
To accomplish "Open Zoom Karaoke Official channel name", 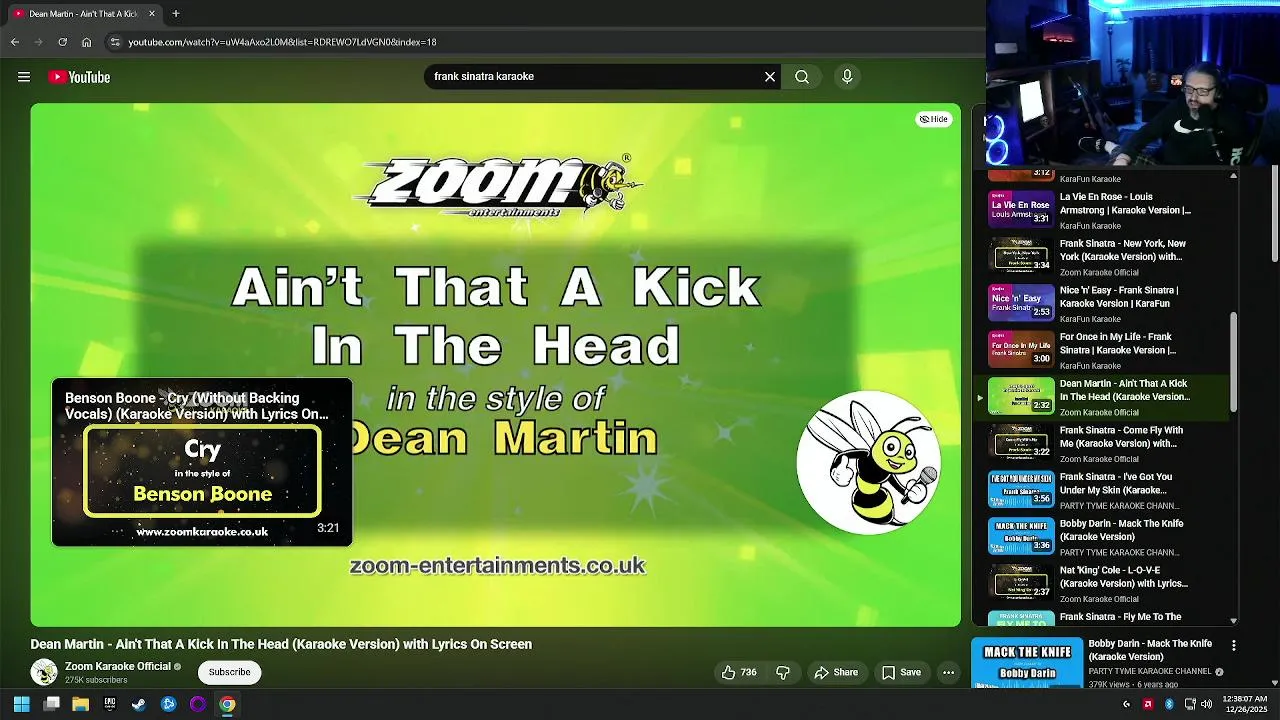I will [x=118, y=666].
